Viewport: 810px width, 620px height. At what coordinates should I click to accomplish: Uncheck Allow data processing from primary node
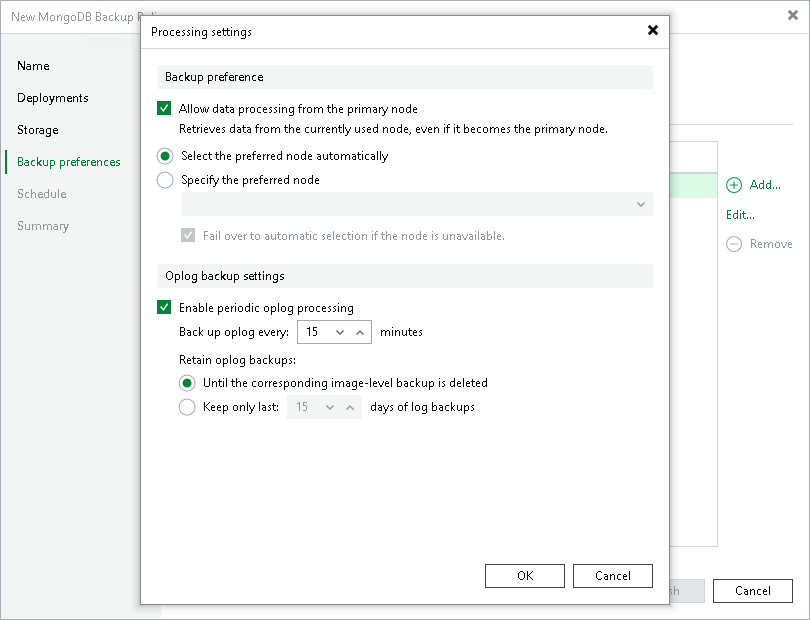coord(164,108)
